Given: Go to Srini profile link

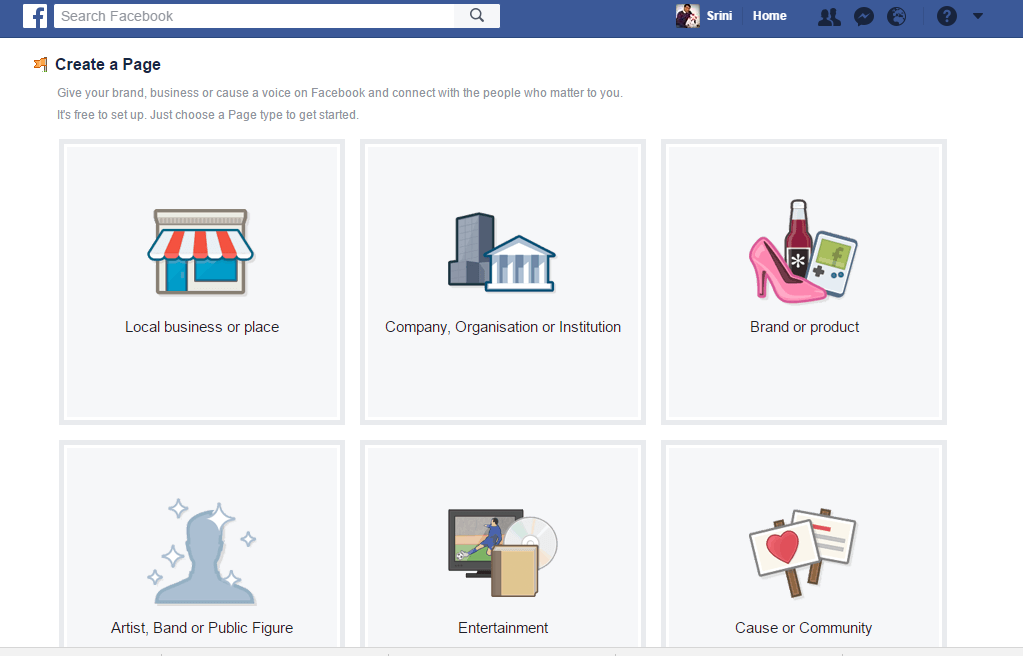Looking at the screenshot, I should pyautogui.click(x=719, y=16).
